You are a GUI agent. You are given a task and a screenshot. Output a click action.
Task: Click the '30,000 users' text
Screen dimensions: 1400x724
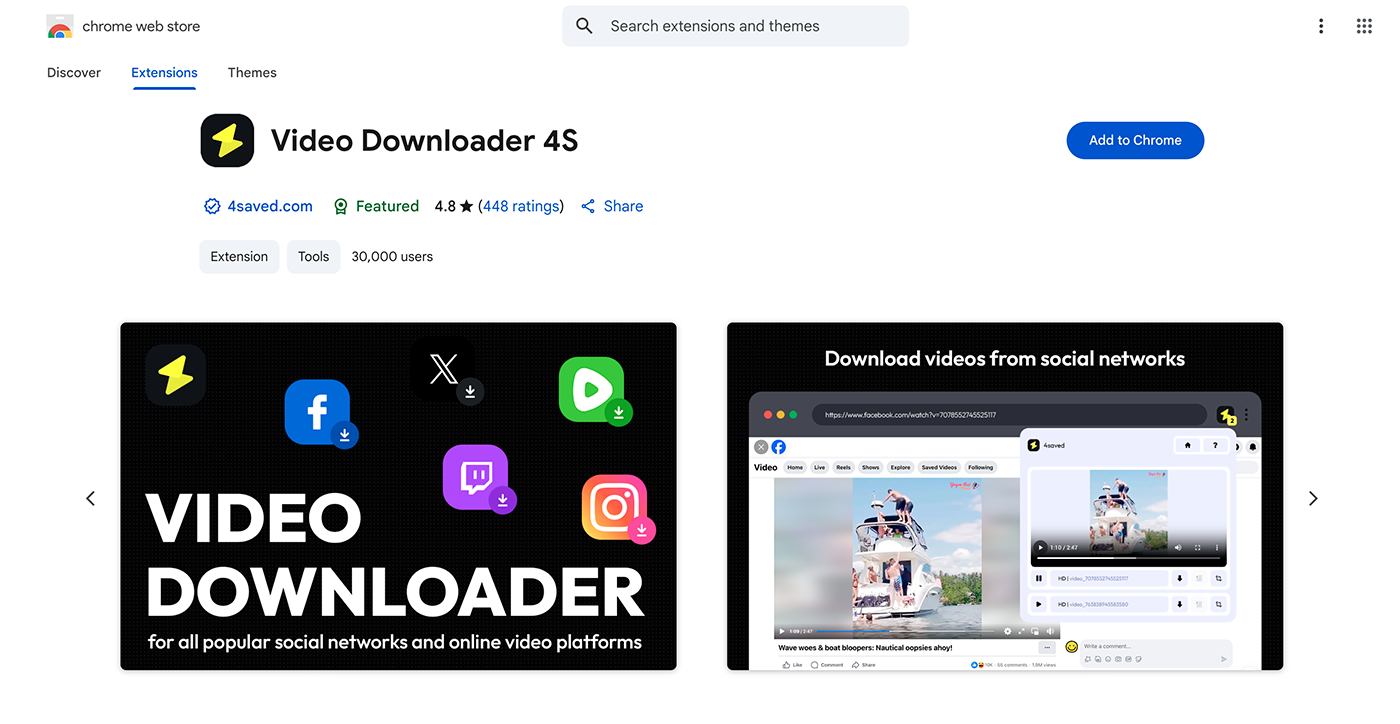coord(392,256)
